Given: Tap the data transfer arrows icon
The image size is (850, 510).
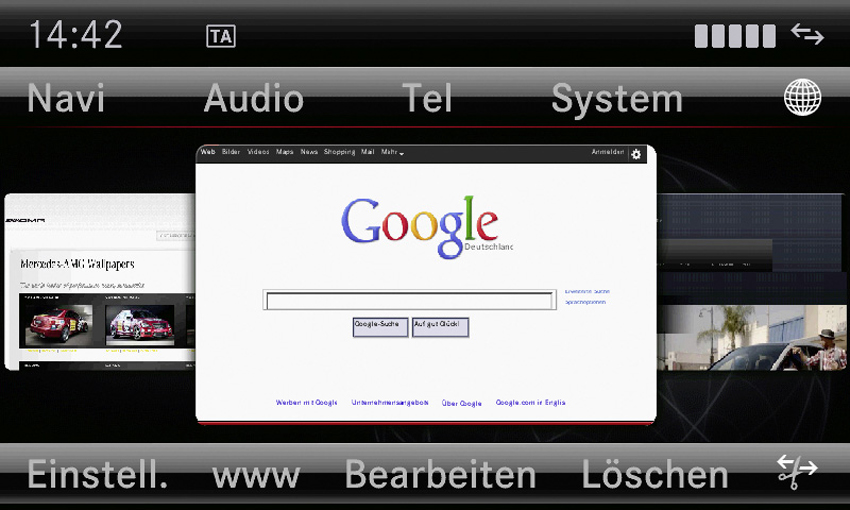Looking at the screenshot, I should (x=807, y=34).
